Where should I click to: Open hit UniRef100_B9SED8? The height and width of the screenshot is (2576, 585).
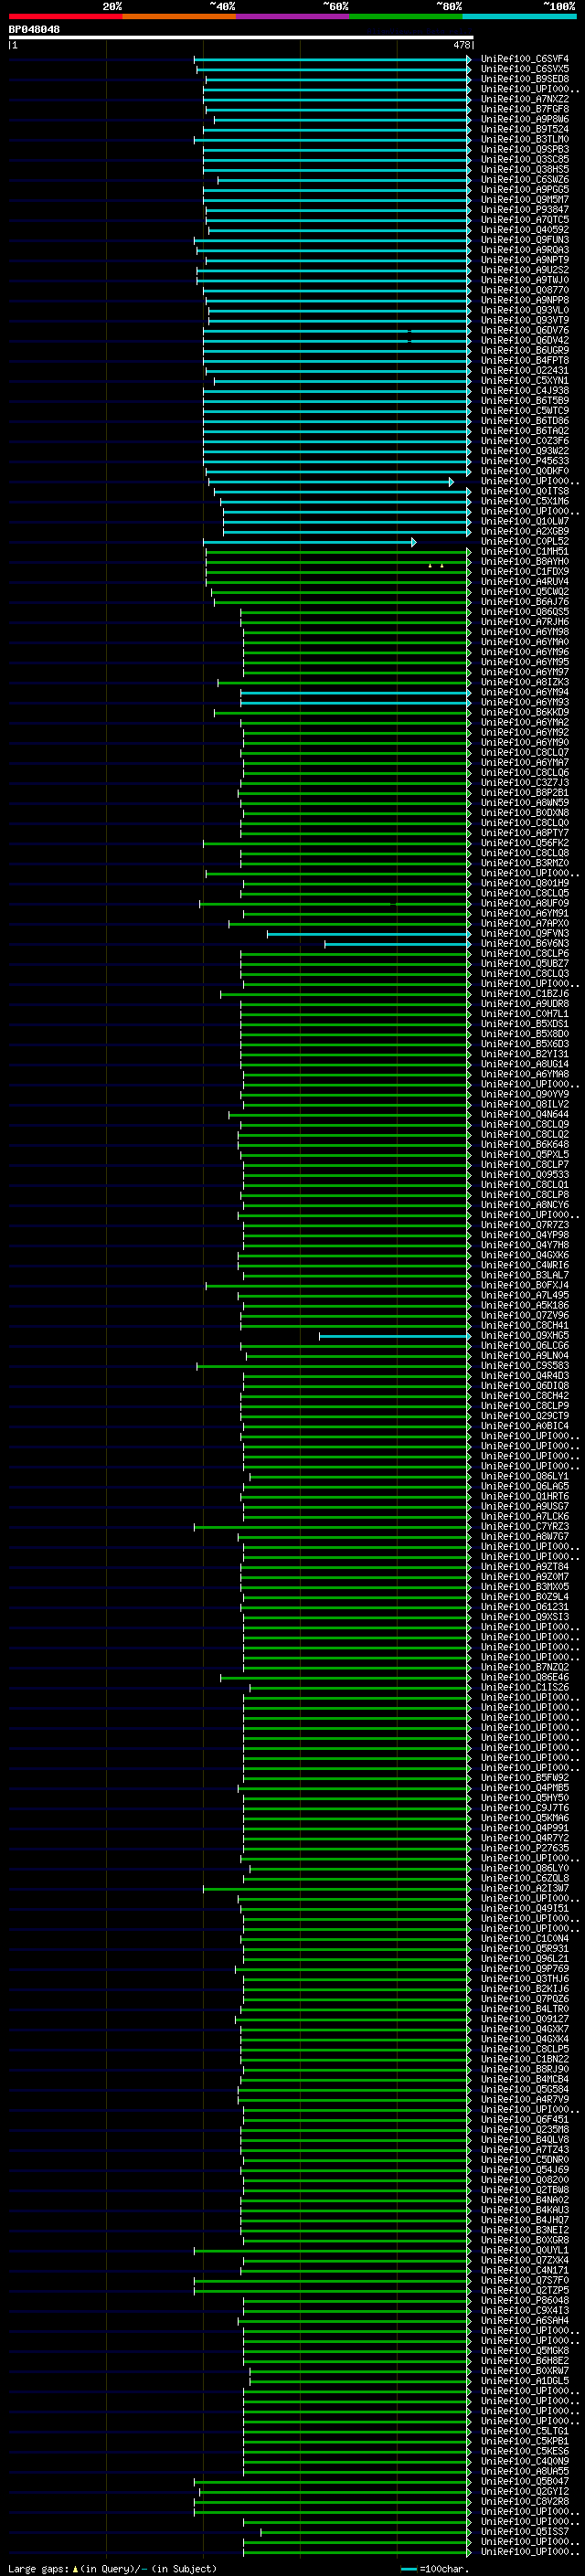(x=525, y=79)
